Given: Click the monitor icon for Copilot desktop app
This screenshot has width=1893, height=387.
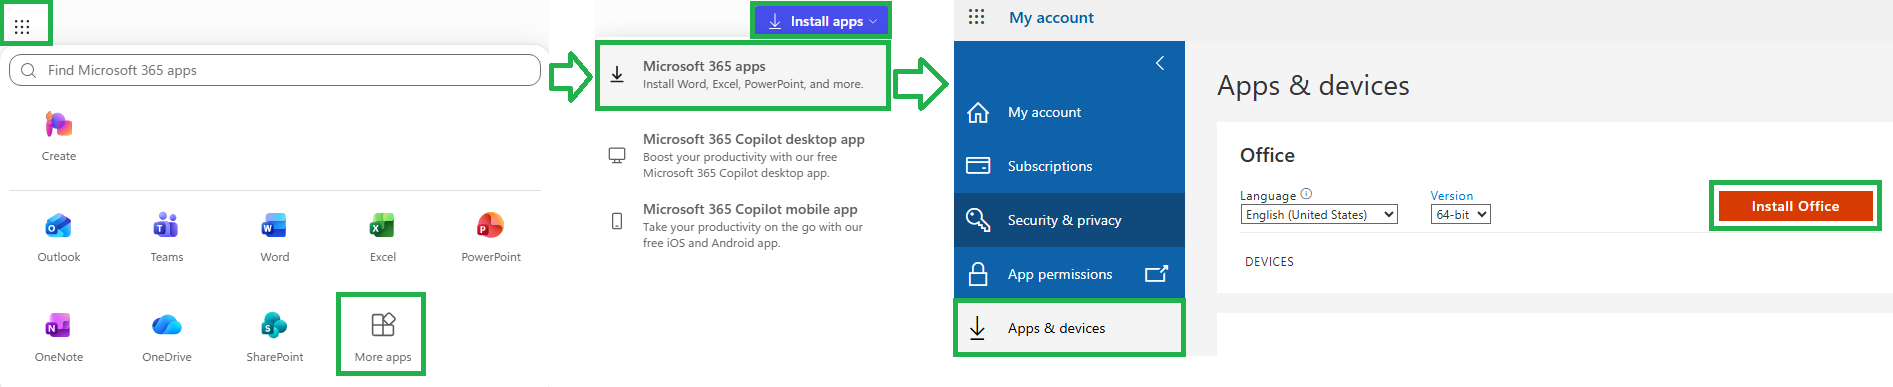Looking at the screenshot, I should [617, 155].
